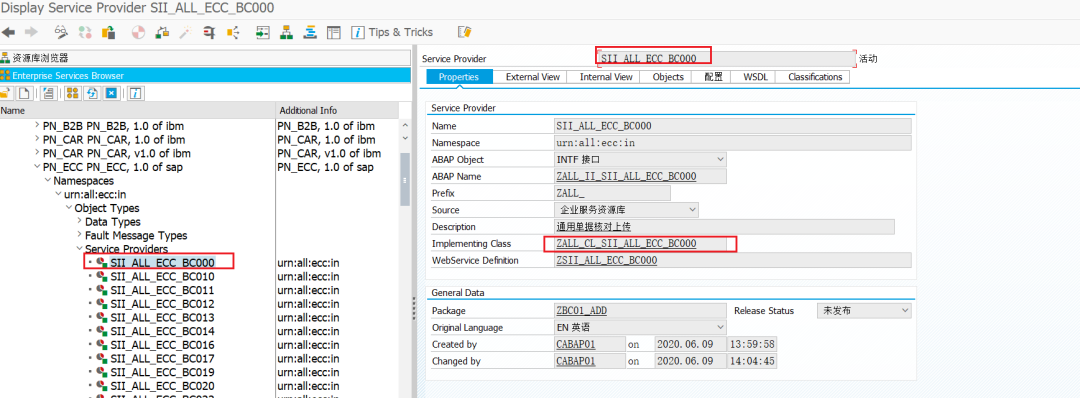Switch to the Properties tab
This screenshot has width=1080, height=398.
(x=459, y=77)
